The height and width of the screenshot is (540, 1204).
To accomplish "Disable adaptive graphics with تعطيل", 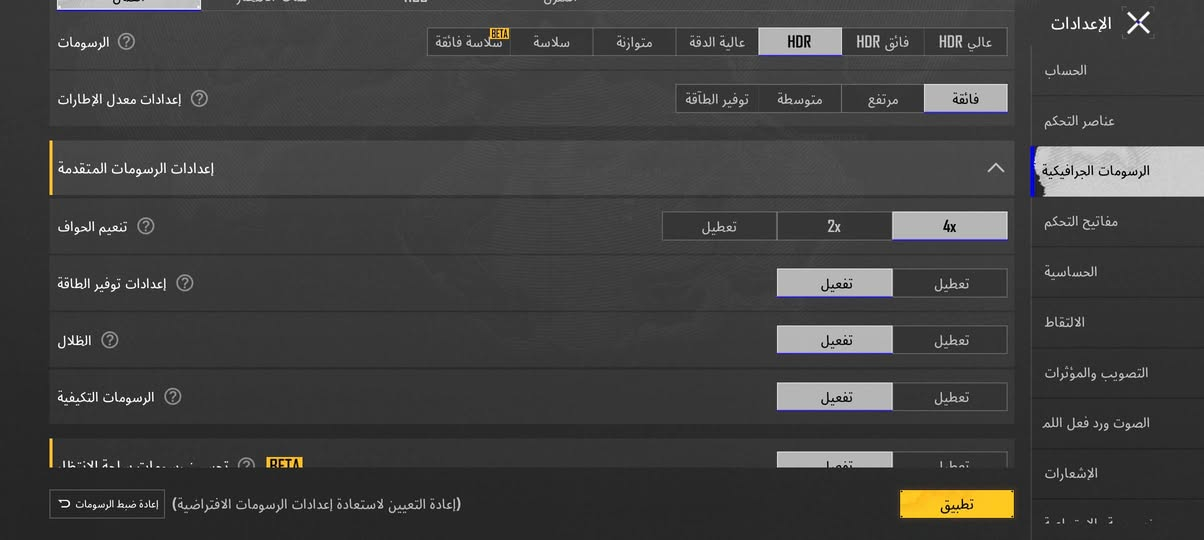I will tap(950, 397).
